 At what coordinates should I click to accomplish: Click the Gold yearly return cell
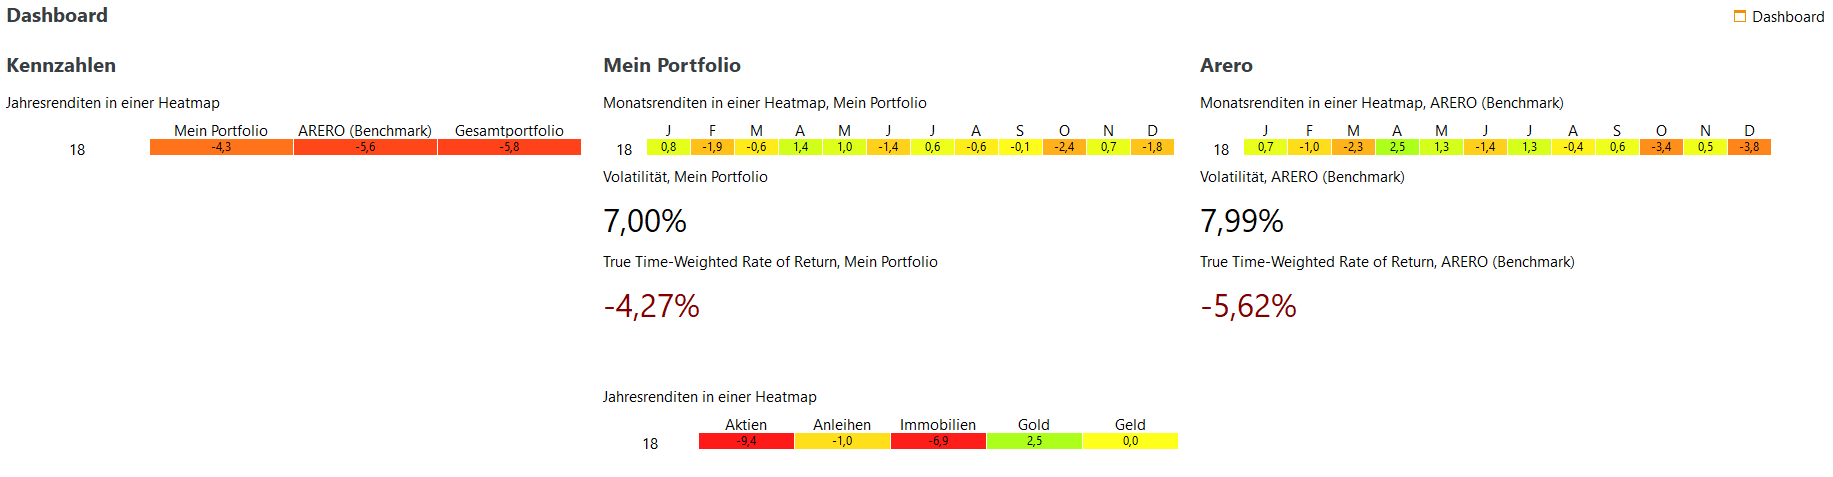click(x=1034, y=441)
